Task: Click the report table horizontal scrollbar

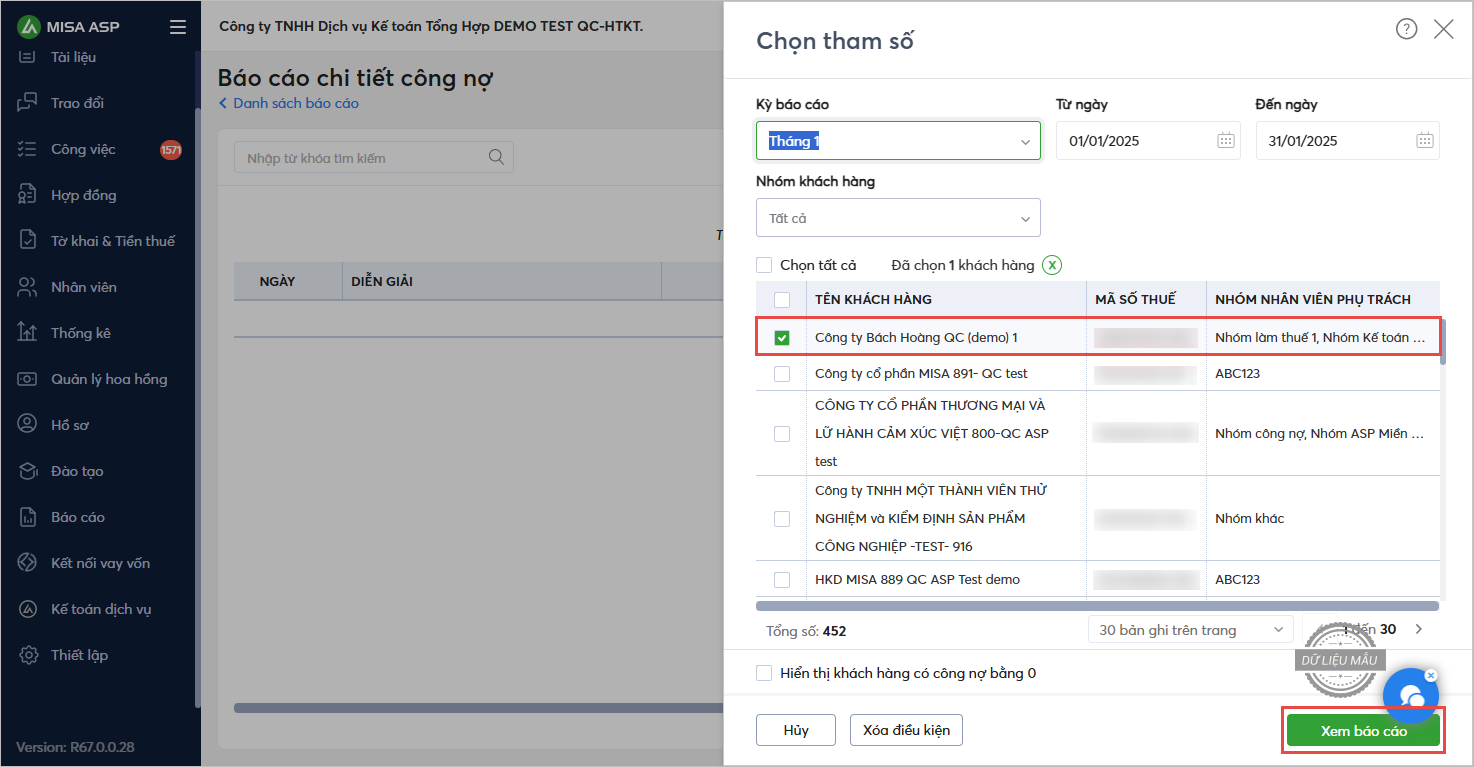Action: tap(478, 708)
